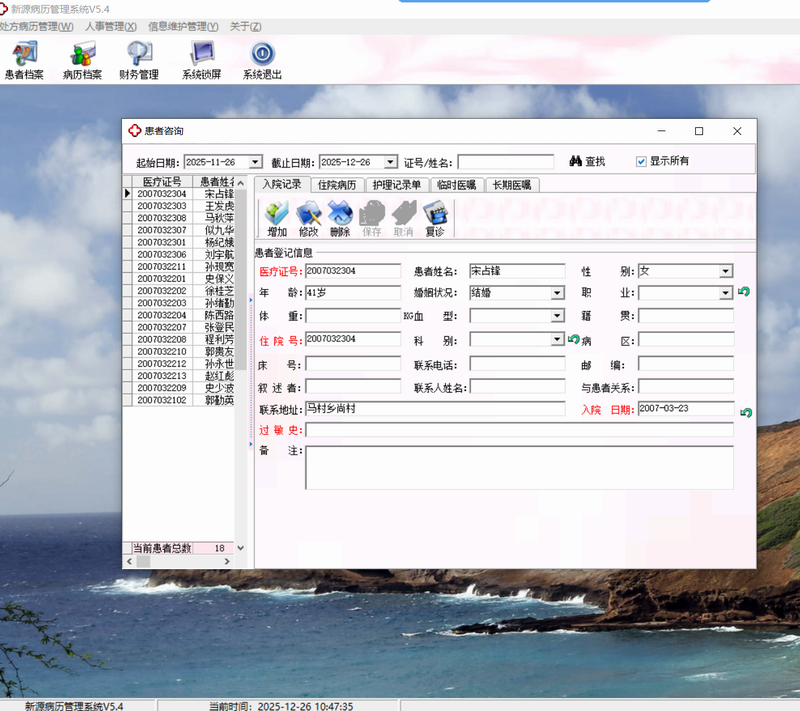The height and width of the screenshot is (711, 800).
Task: Click the green refresh icon beside 职业
Action: tap(744, 293)
